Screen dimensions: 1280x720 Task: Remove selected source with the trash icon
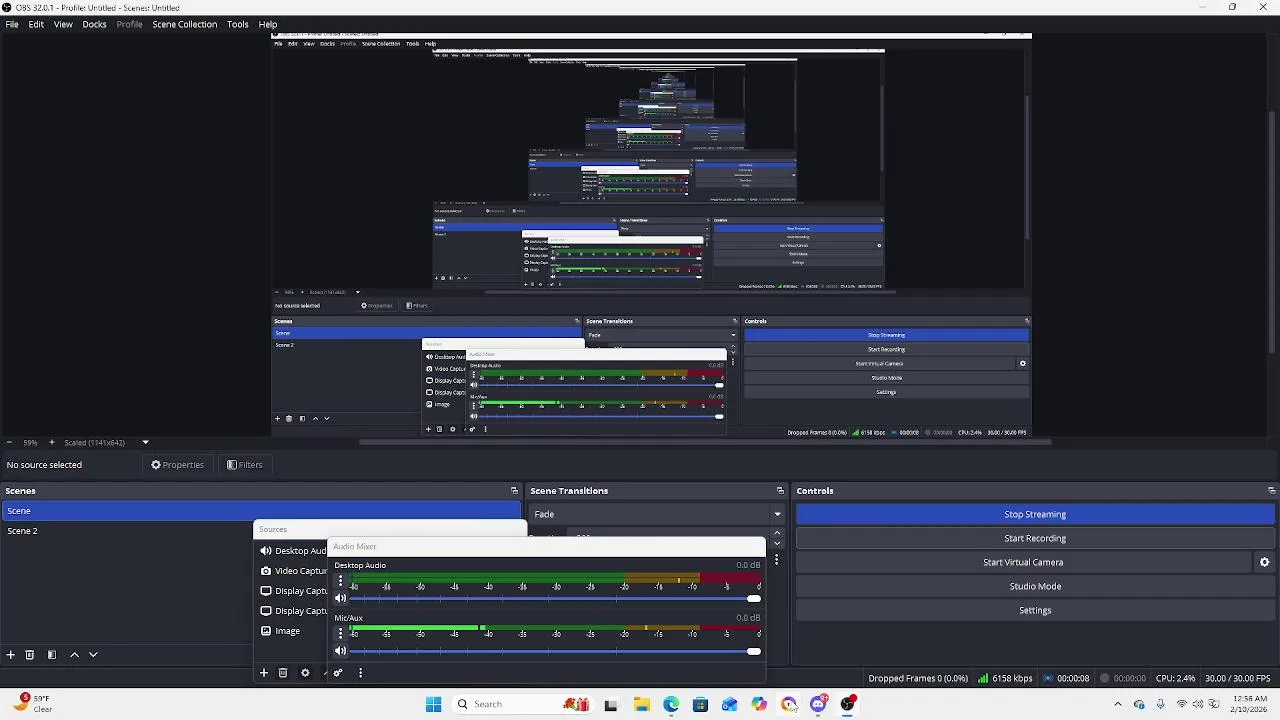283,673
